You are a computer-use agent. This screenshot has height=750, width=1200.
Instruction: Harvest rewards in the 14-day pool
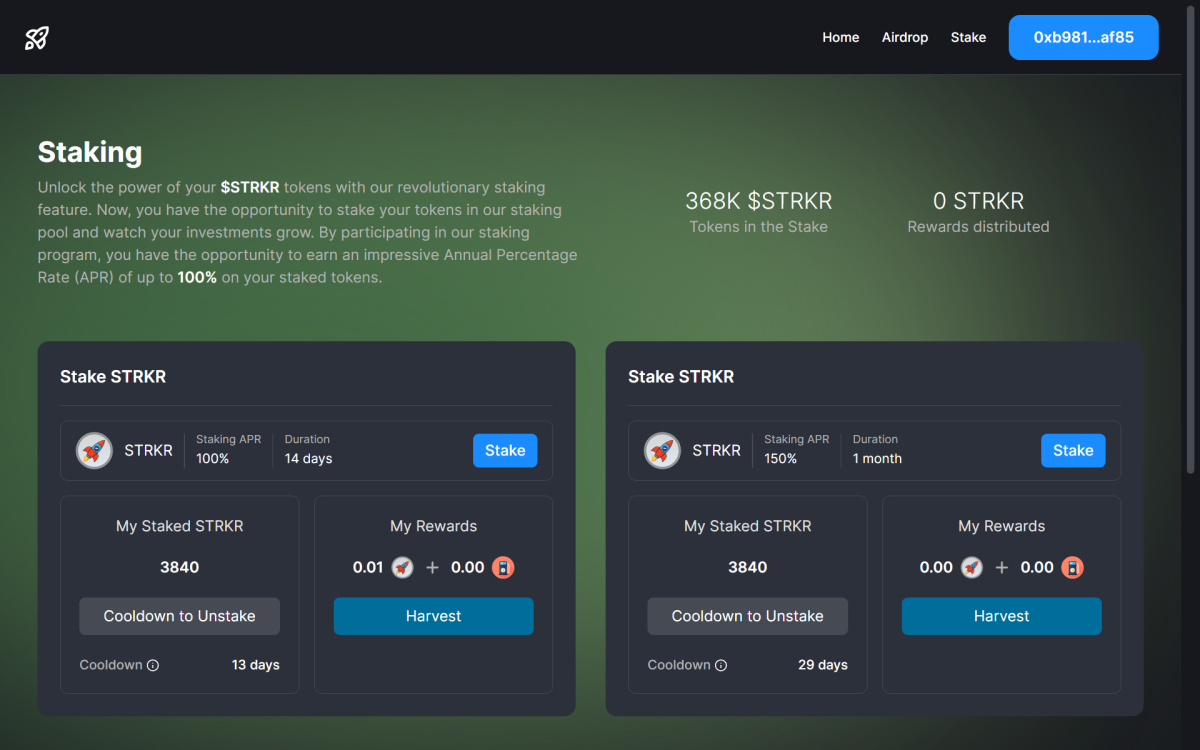(433, 616)
